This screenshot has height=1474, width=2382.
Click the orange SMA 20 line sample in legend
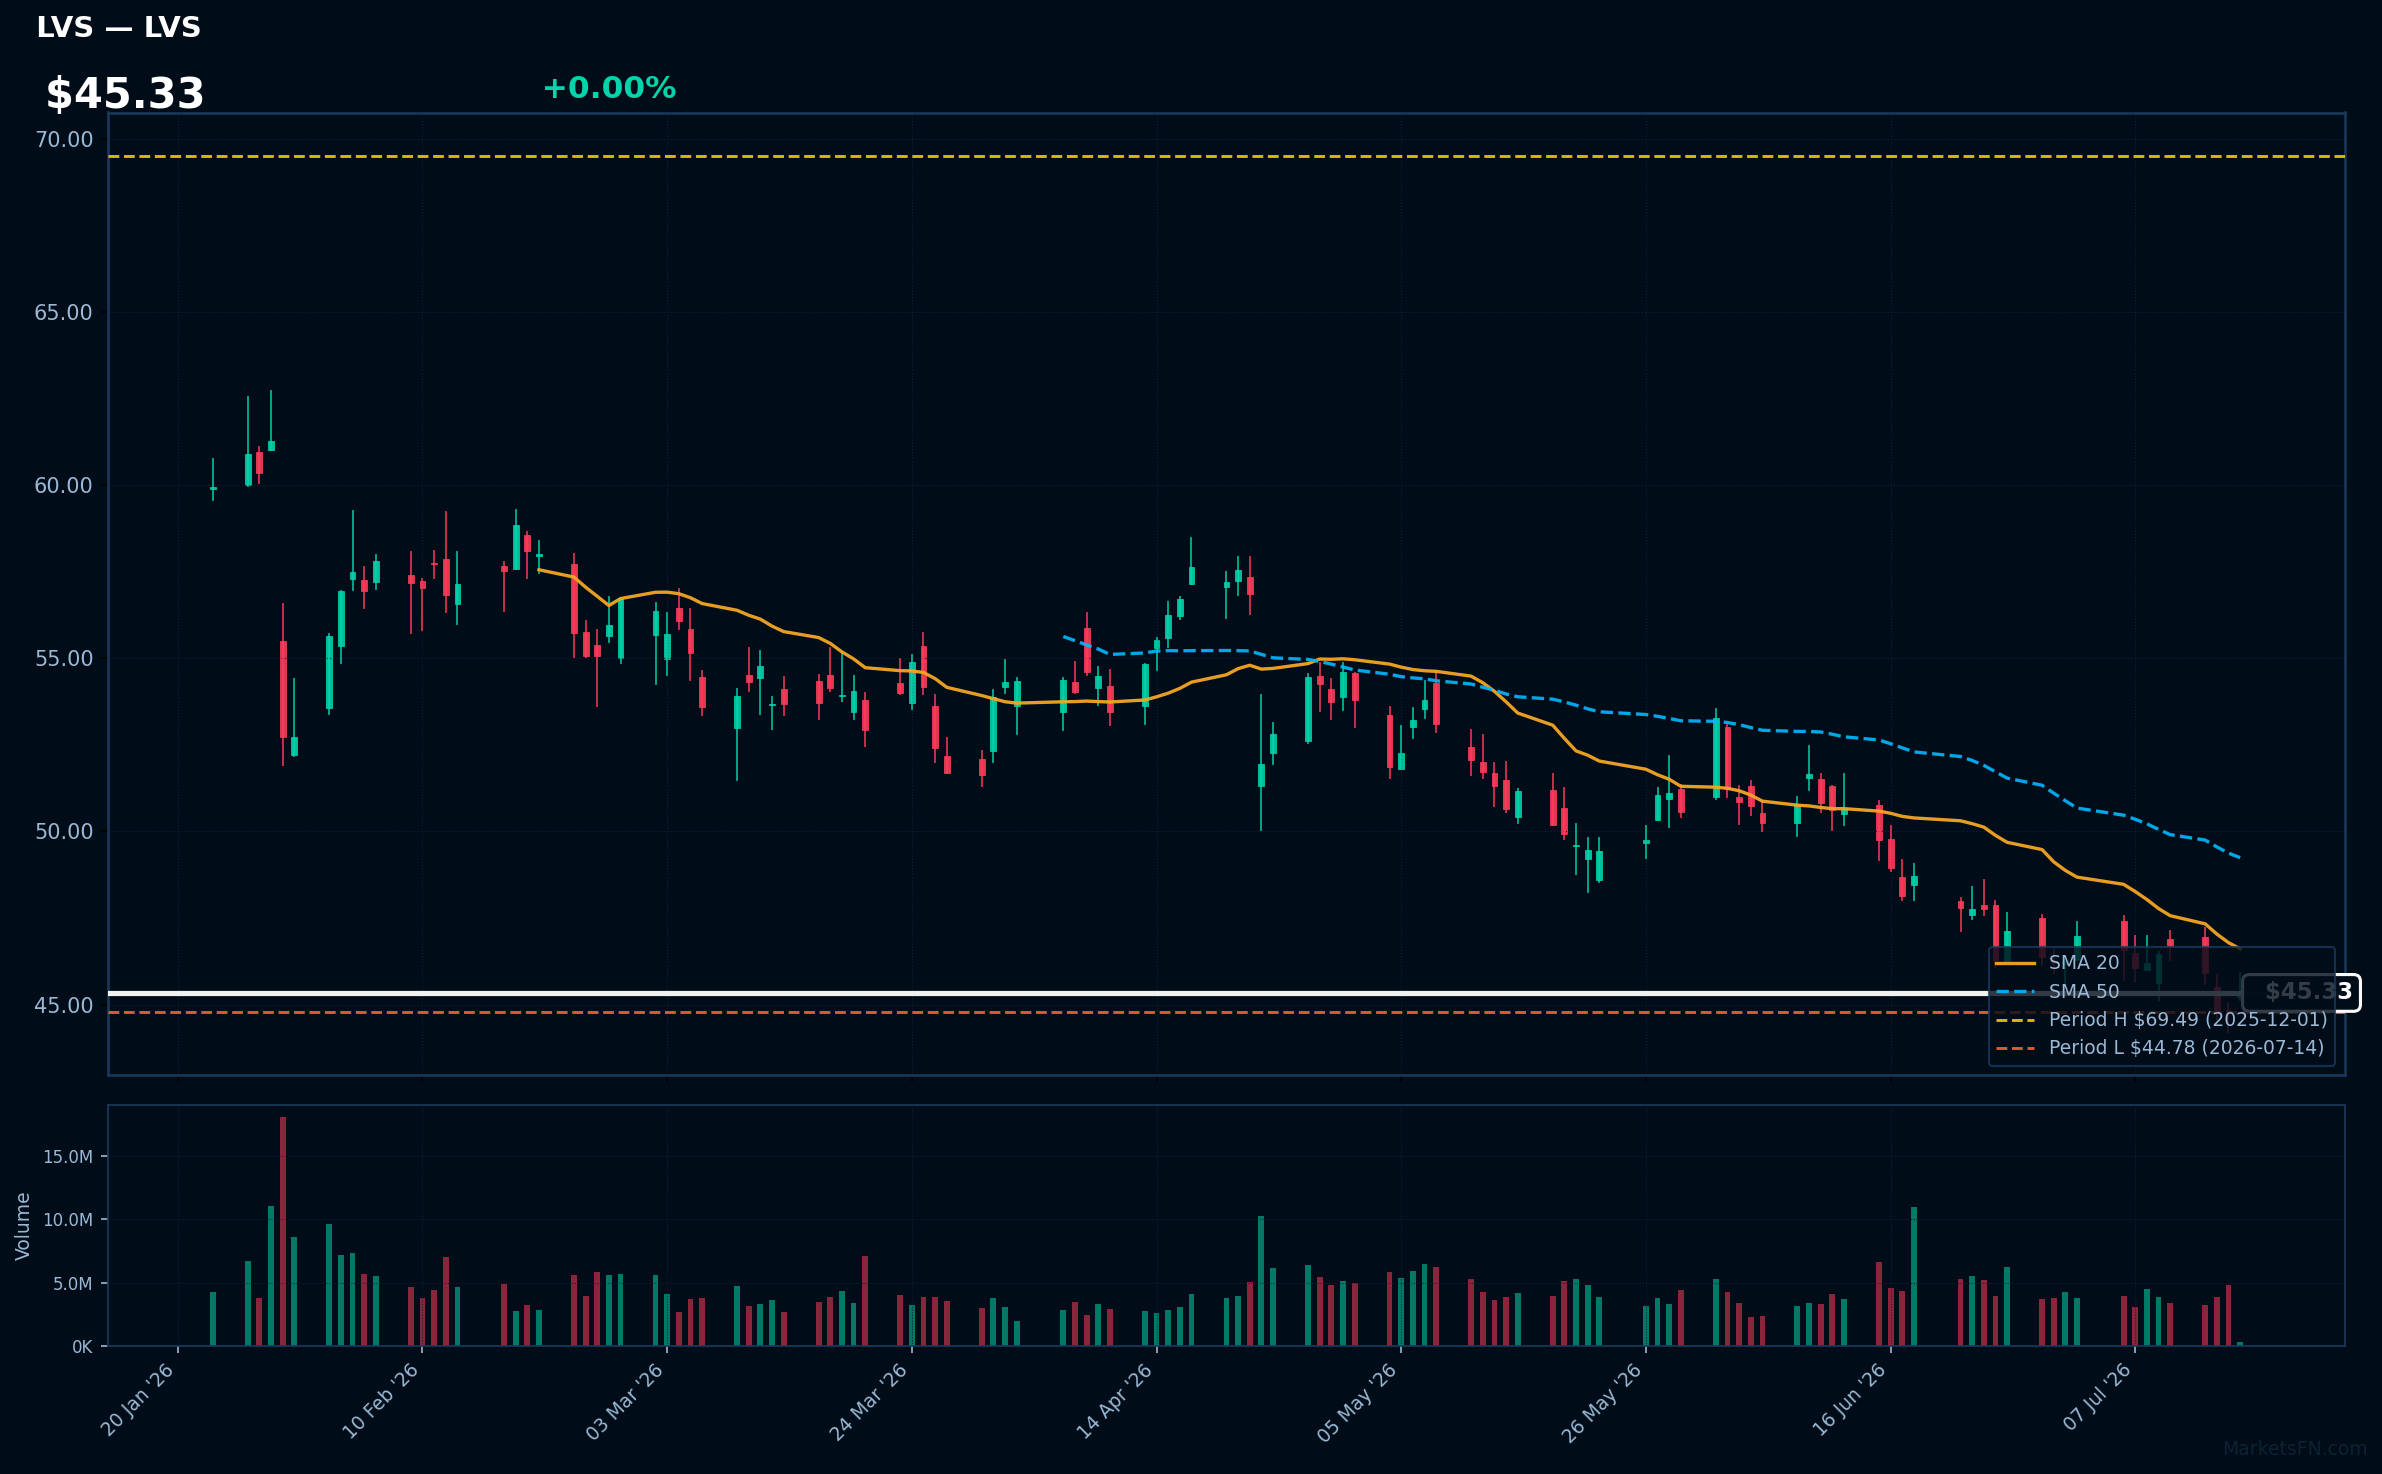2016,963
